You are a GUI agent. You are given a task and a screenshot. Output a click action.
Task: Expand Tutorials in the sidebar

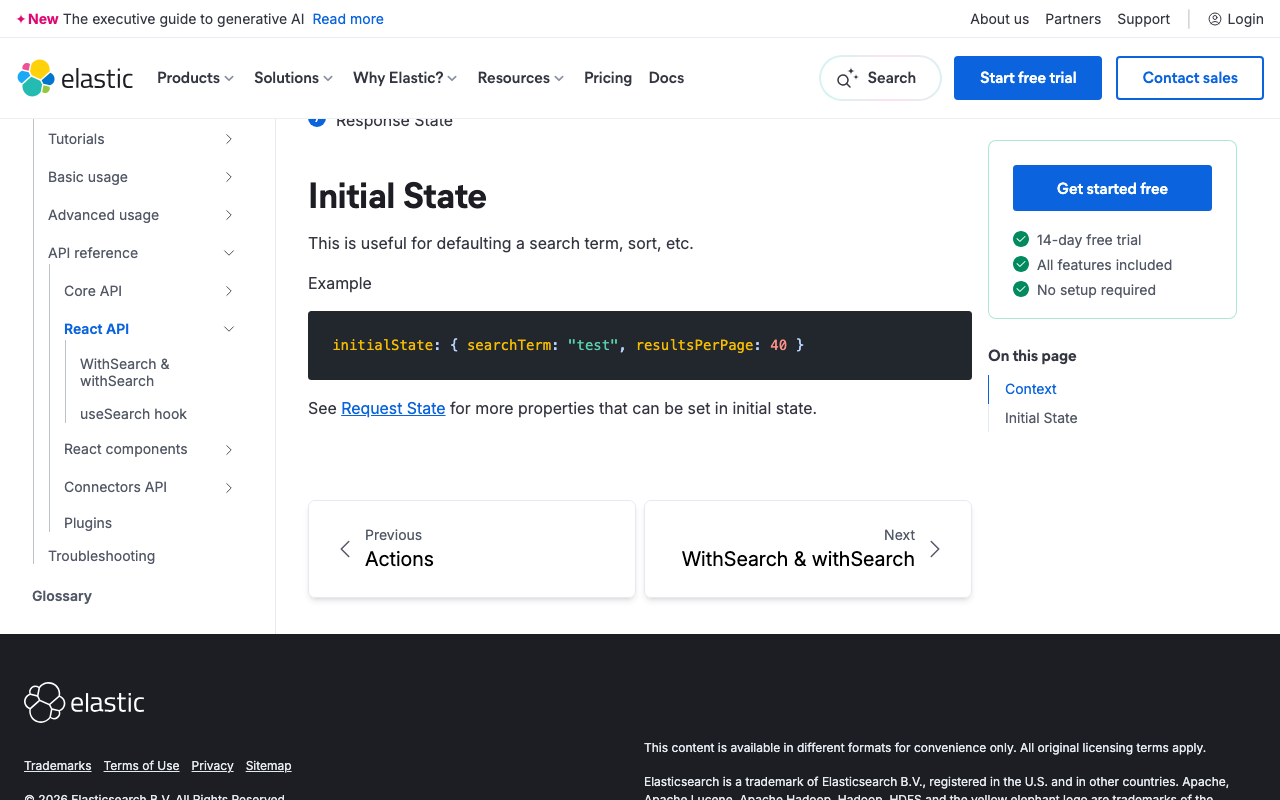pyautogui.click(x=230, y=139)
